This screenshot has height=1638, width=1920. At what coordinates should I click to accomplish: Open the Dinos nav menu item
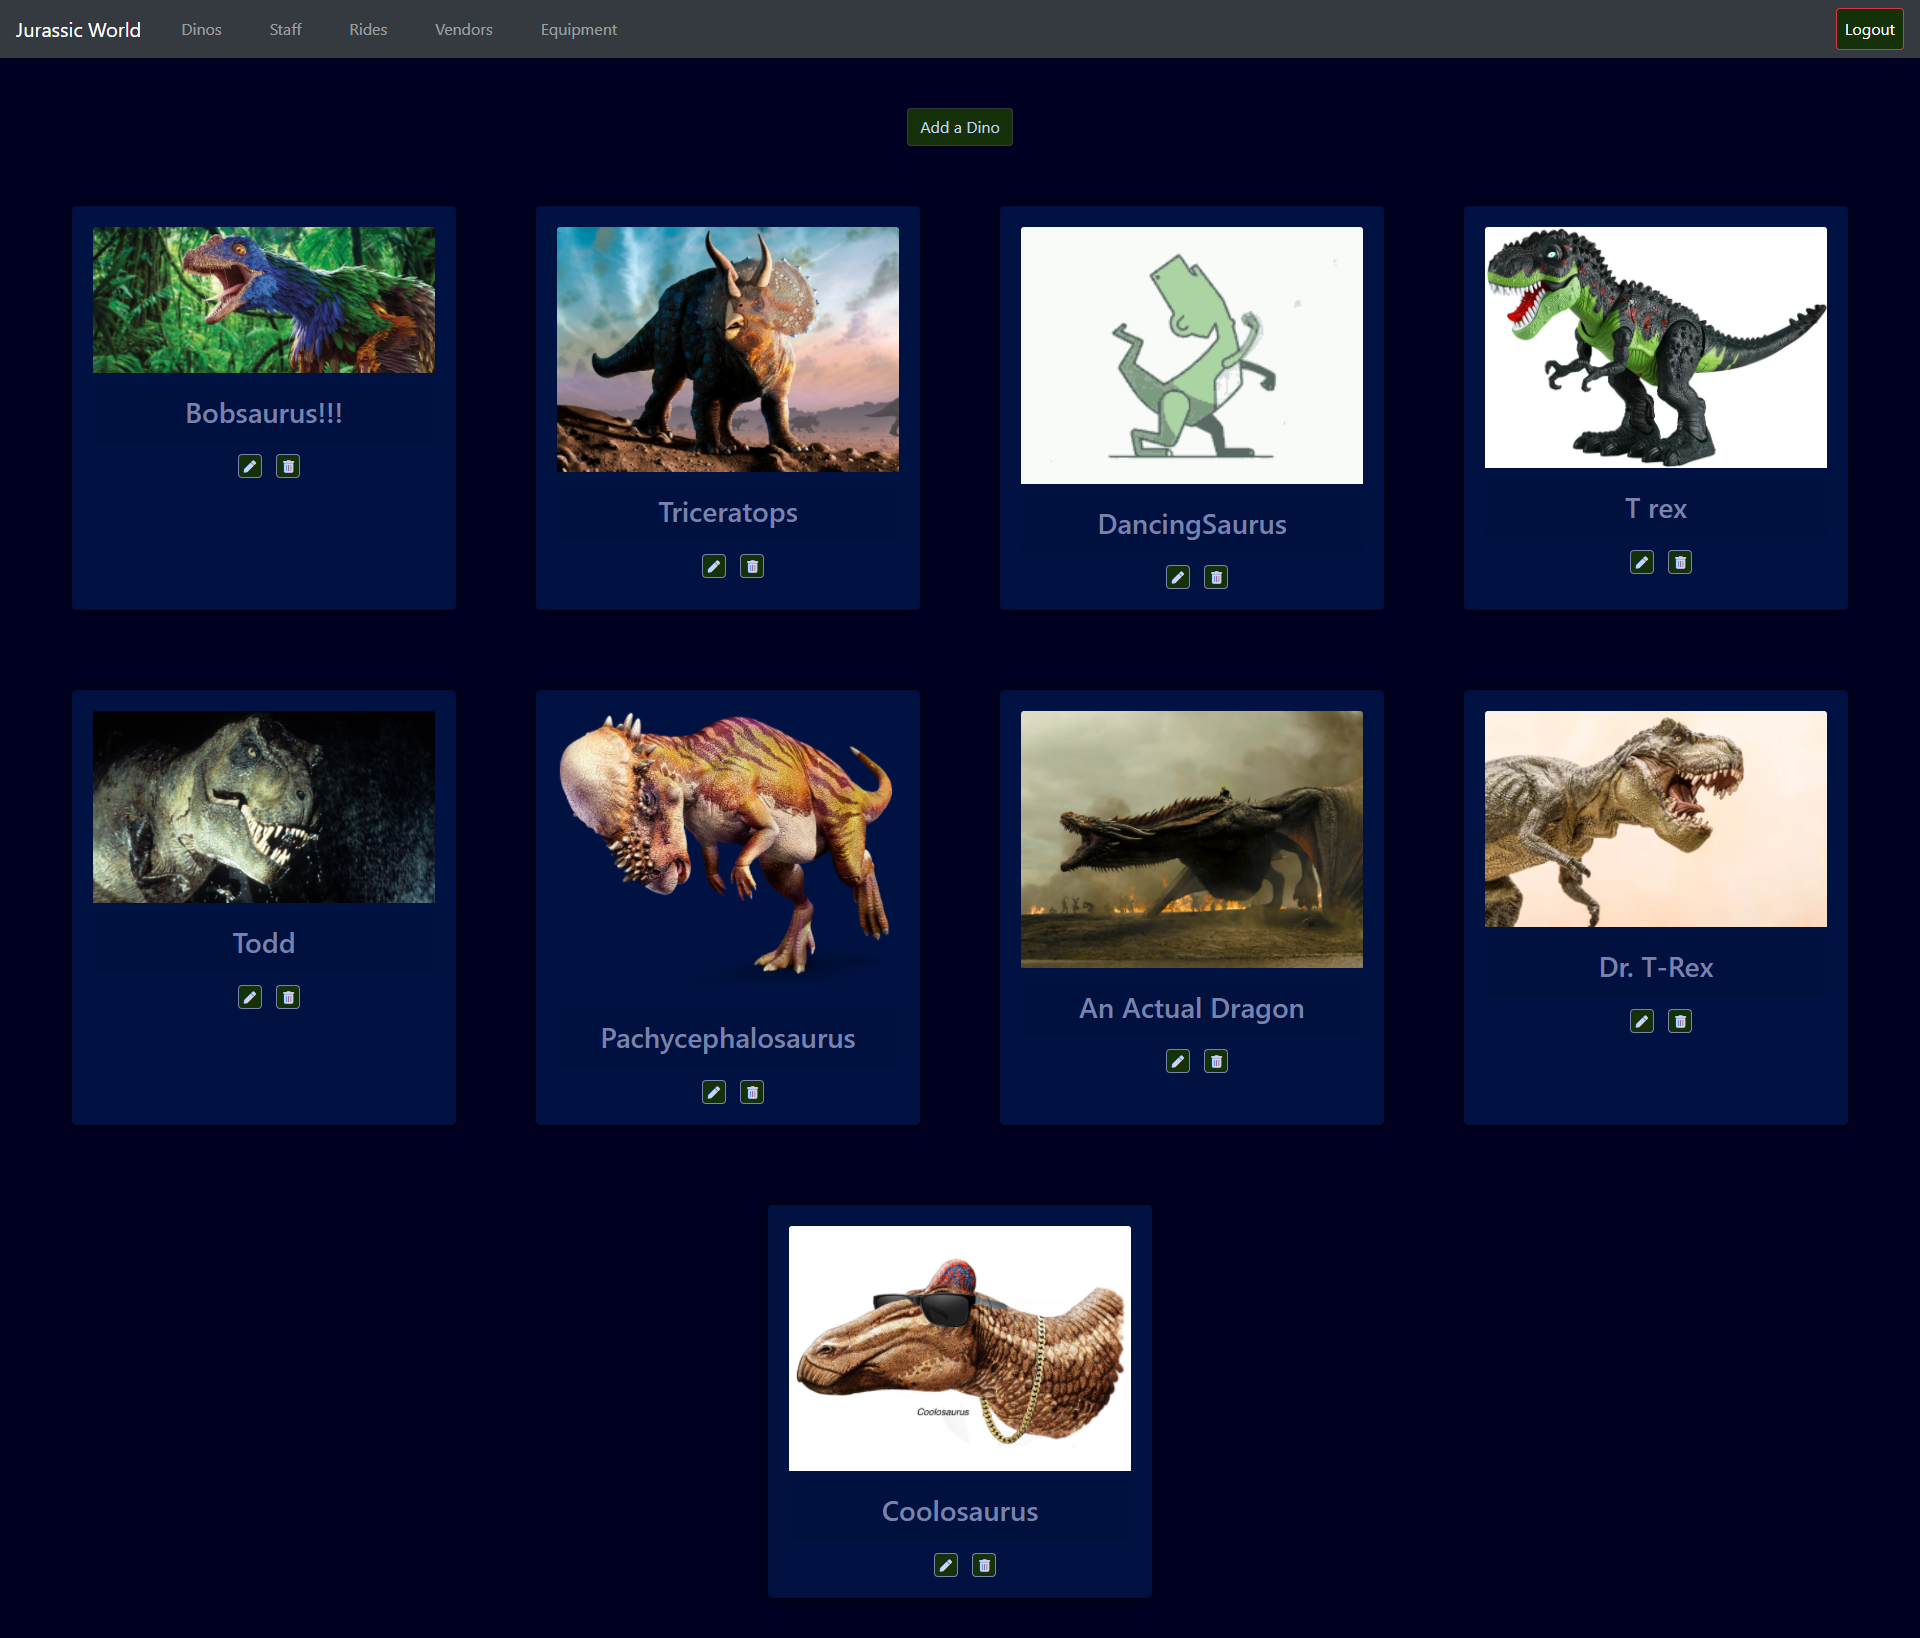[201, 30]
